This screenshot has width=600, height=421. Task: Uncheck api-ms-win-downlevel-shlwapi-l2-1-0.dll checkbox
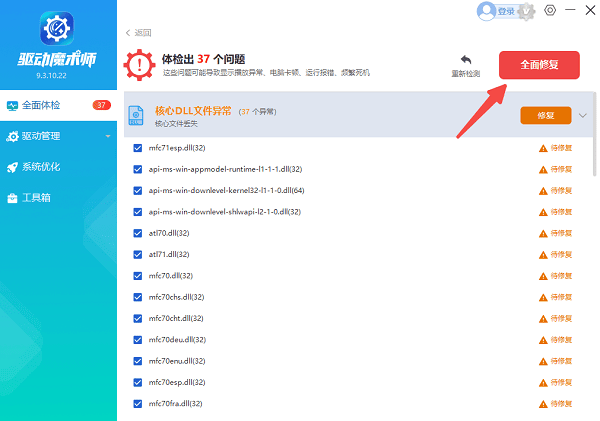point(138,212)
